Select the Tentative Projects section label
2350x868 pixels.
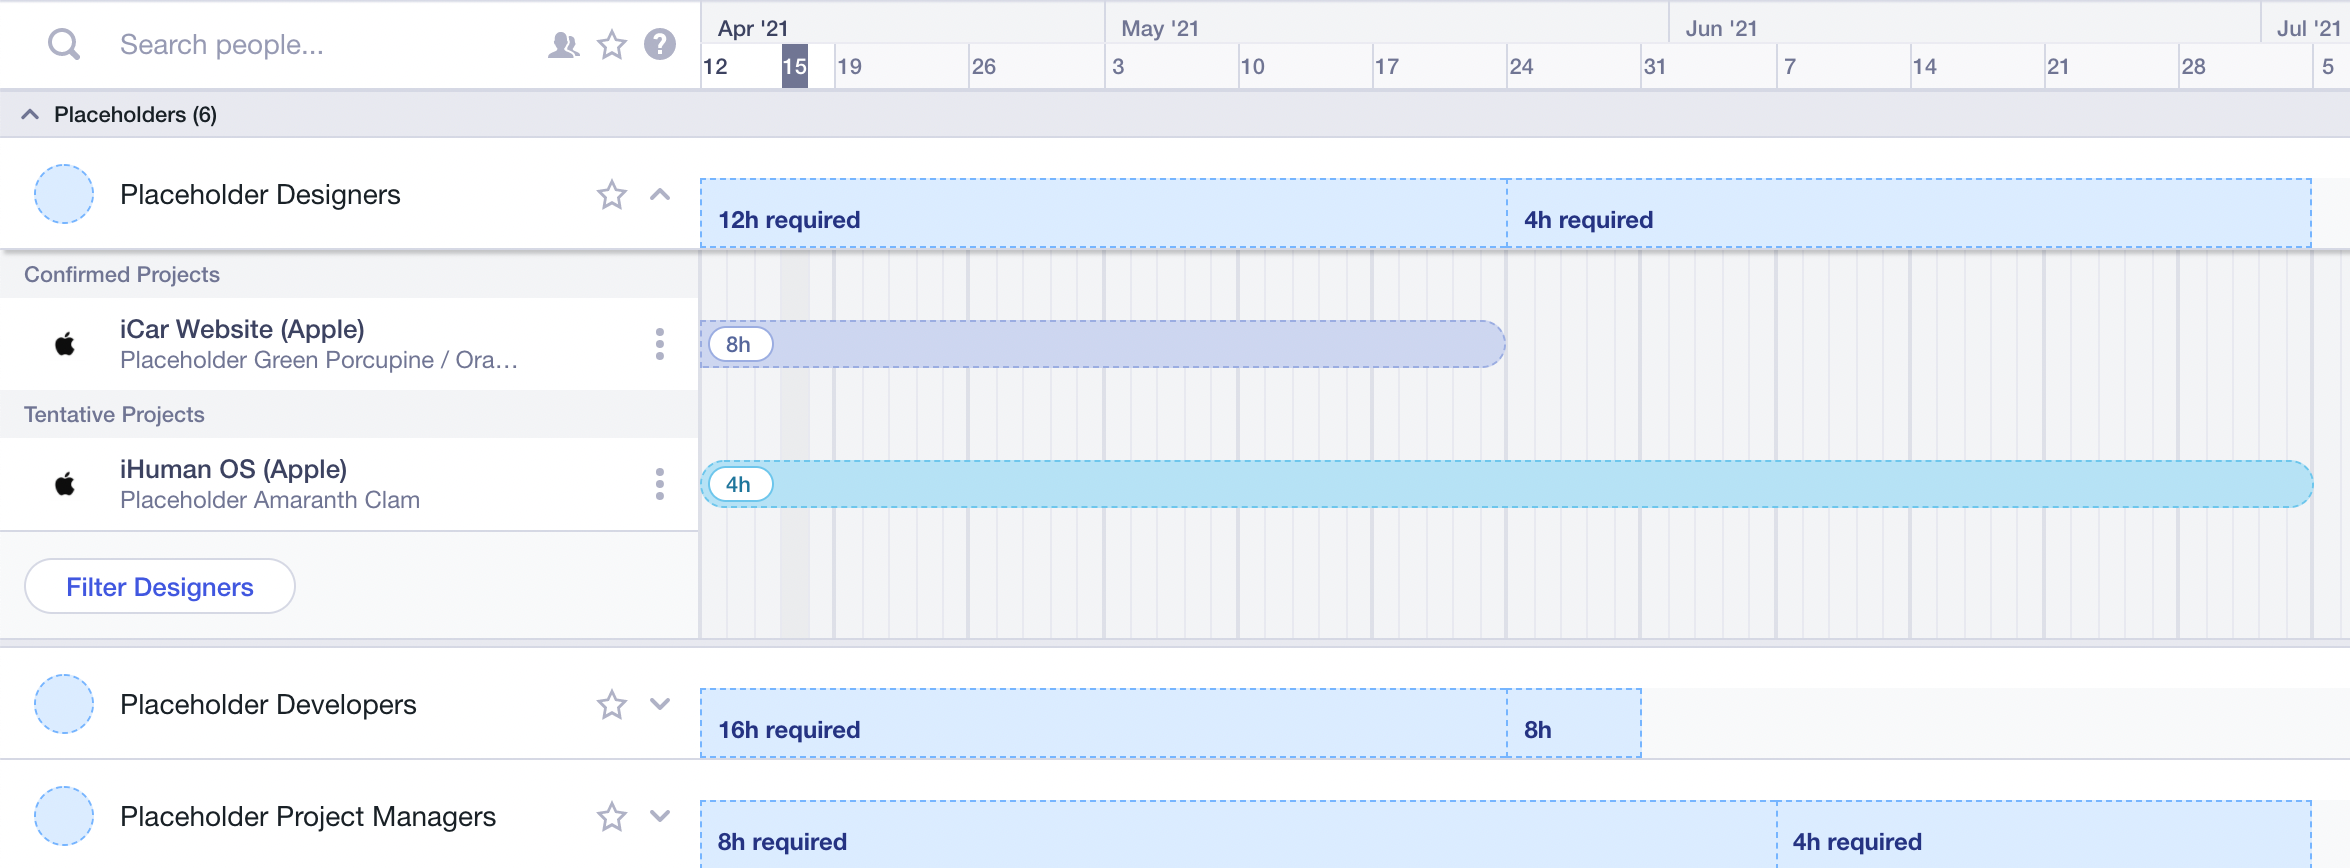click(x=114, y=414)
